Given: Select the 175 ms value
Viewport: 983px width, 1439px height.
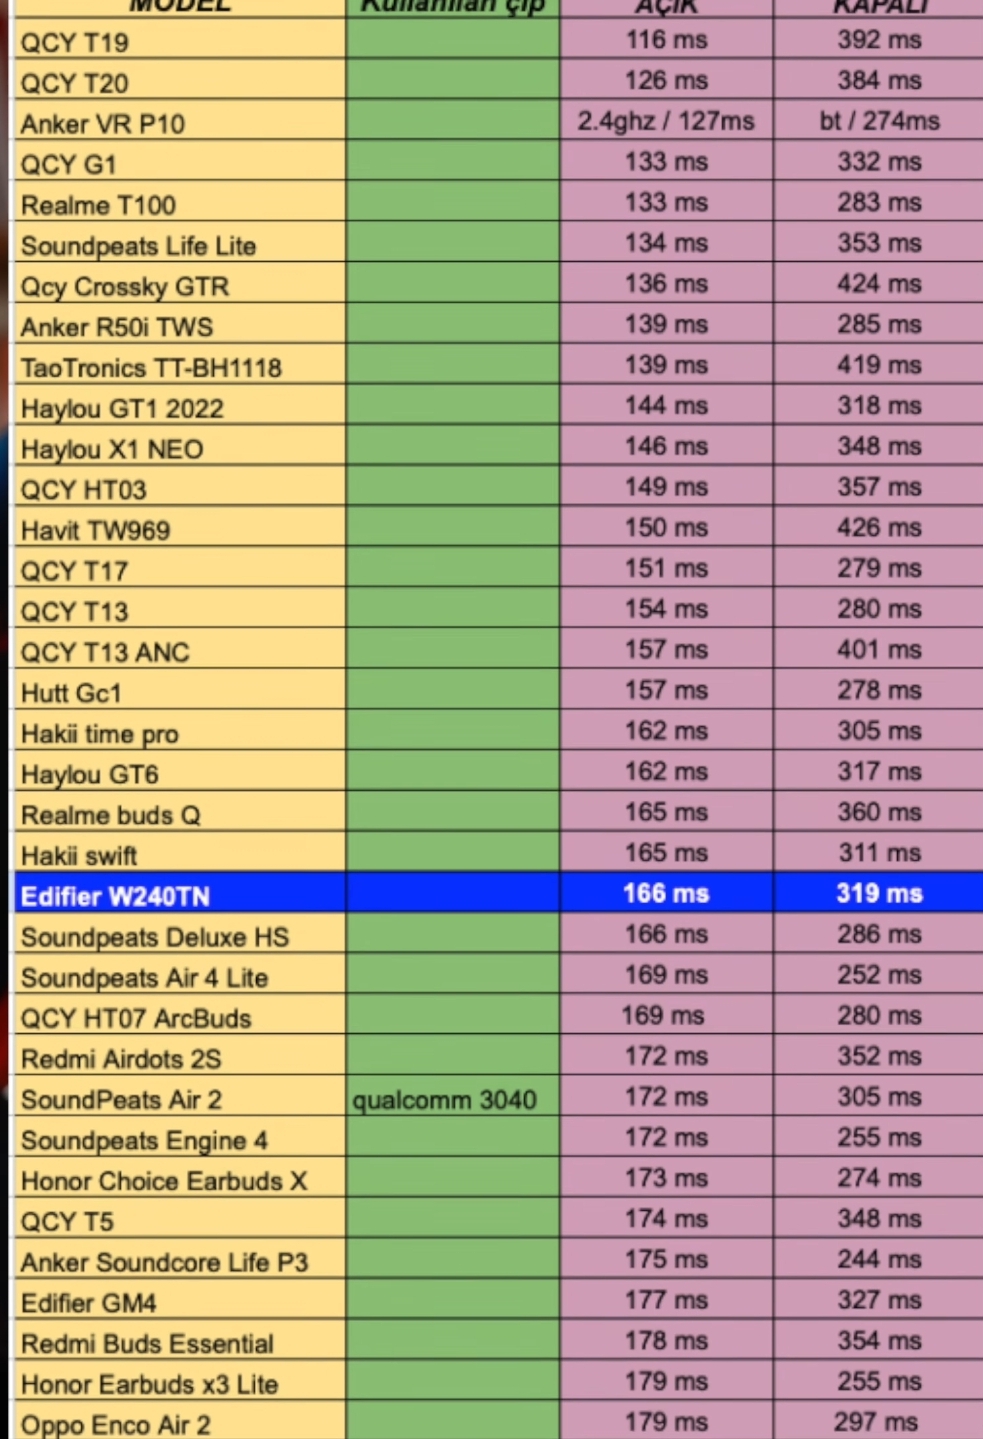Looking at the screenshot, I should (x=666, y=1259).
